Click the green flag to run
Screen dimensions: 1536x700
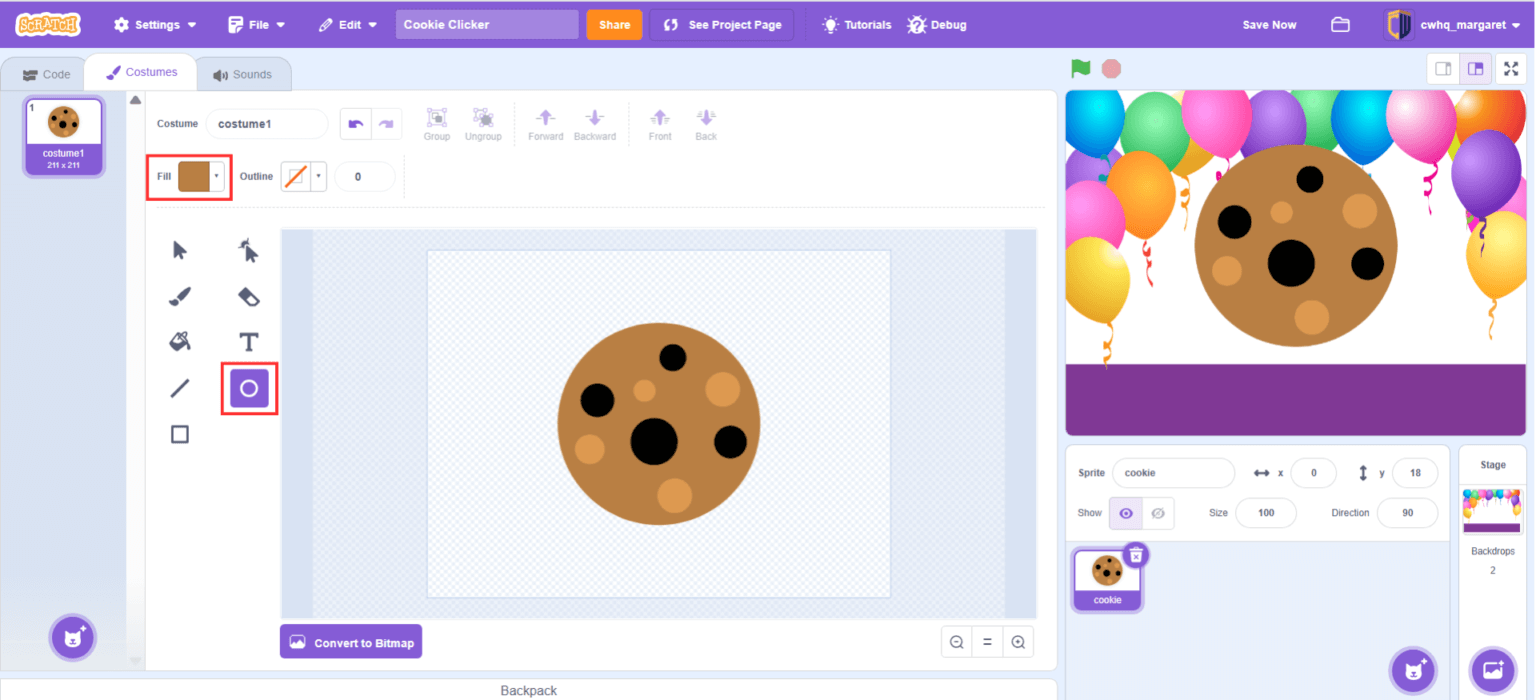(x=1080, y=69)
